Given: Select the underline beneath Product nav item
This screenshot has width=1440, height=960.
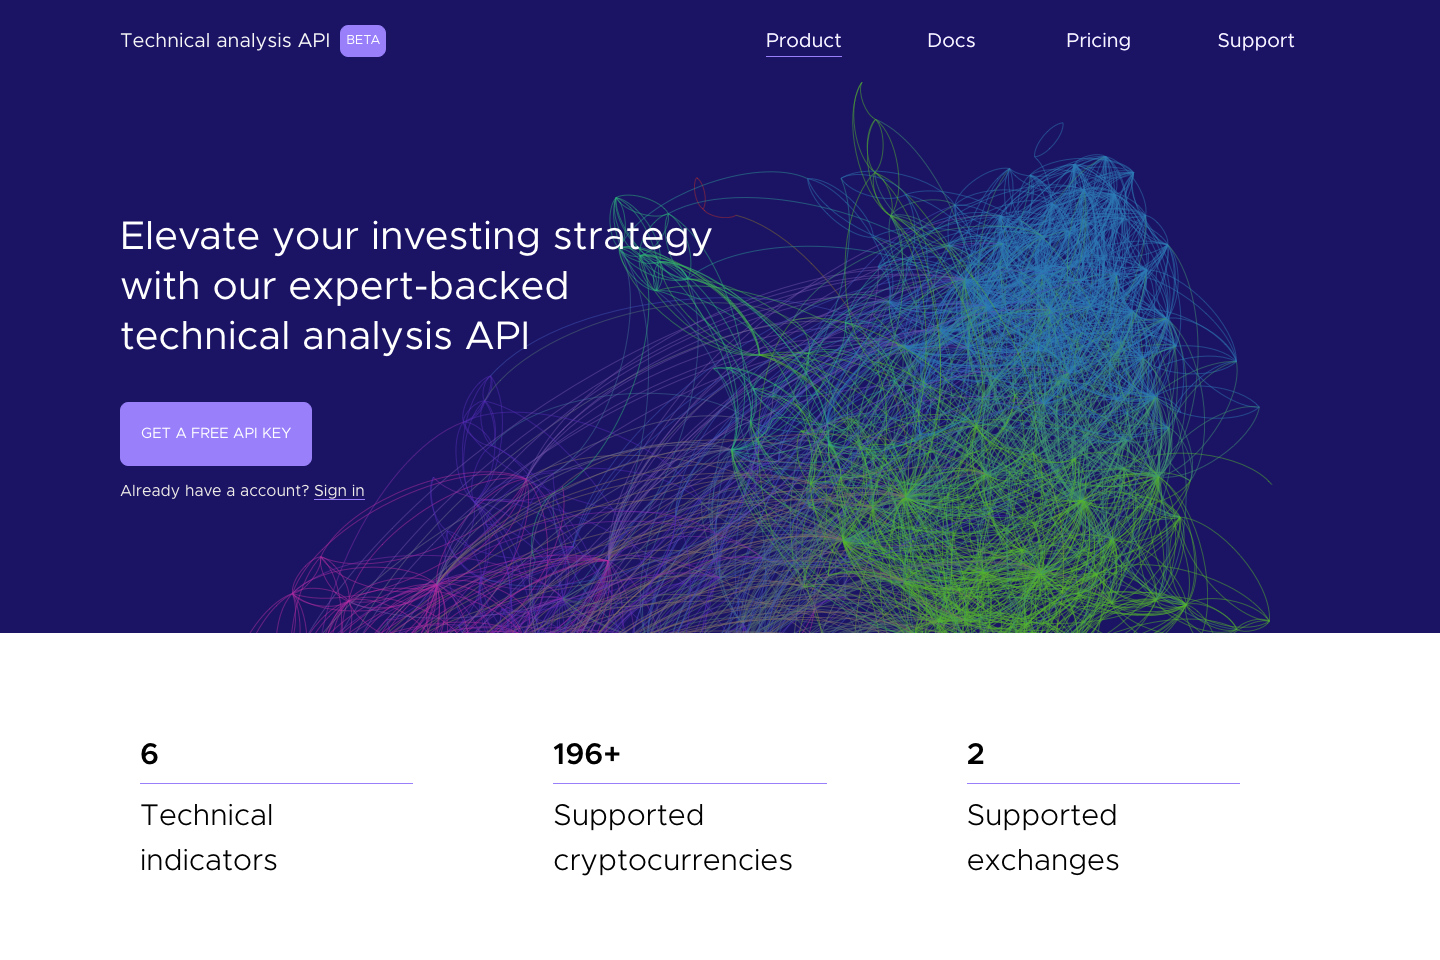Looking at the screenshot, I should tap(803, 58).
